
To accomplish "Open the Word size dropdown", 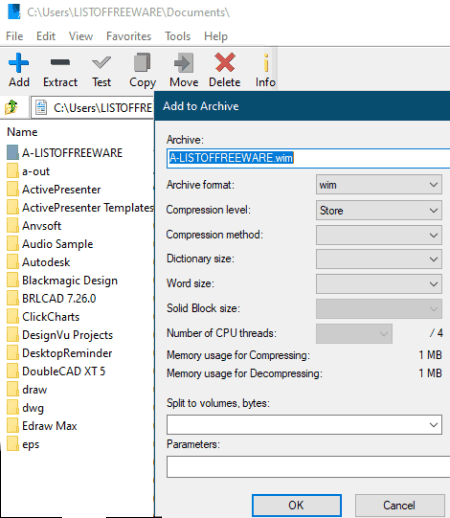I will [x=379, y=284].
